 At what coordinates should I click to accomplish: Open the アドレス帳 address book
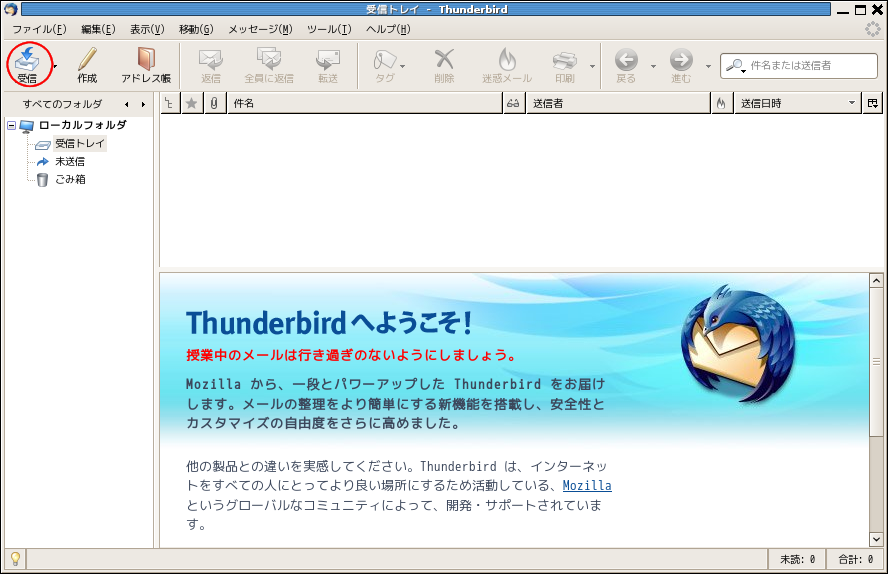[x=146, y=65]
